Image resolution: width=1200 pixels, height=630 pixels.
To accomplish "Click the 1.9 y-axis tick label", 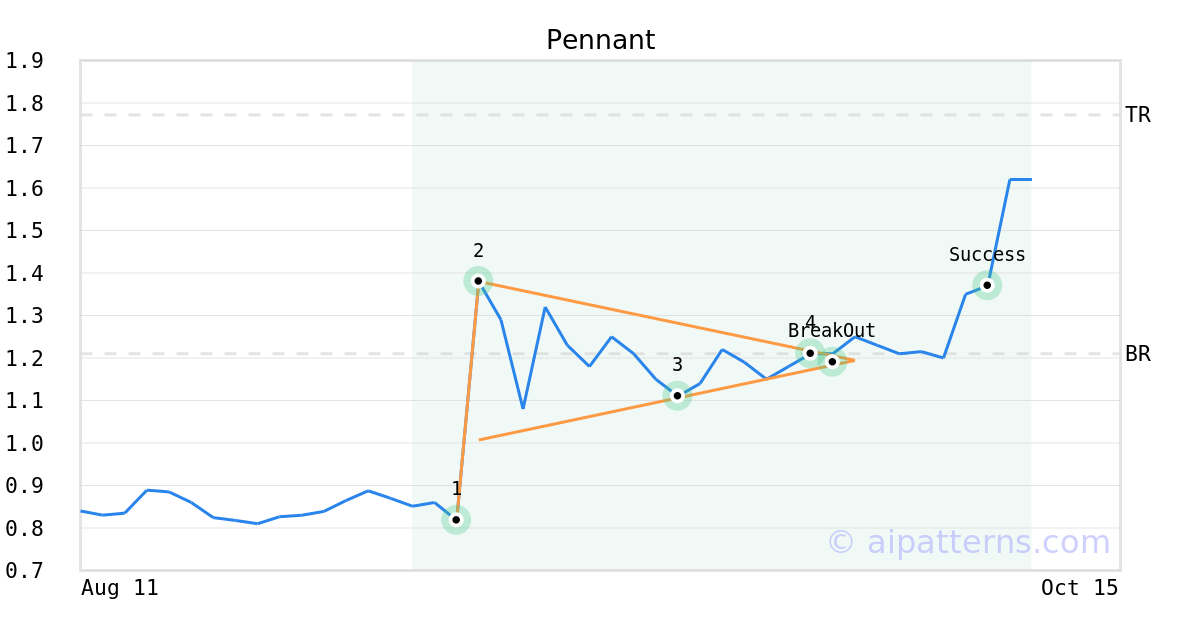I will coord(24,61).
